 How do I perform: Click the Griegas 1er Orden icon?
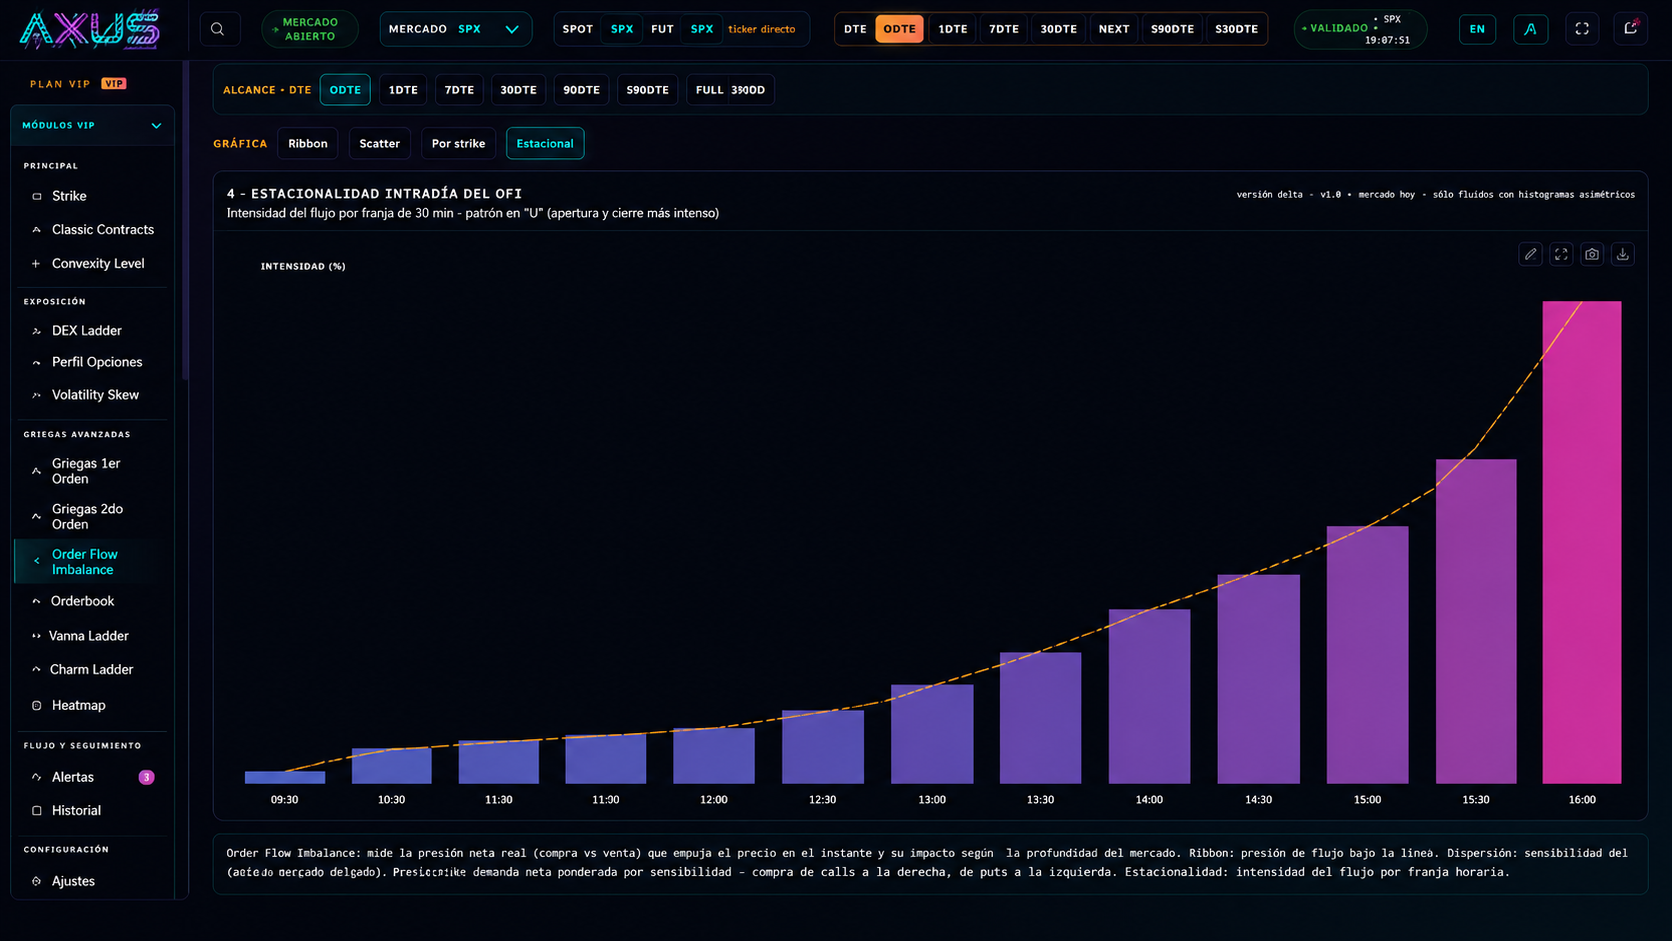pyautogui.click(x=37, y=471)
